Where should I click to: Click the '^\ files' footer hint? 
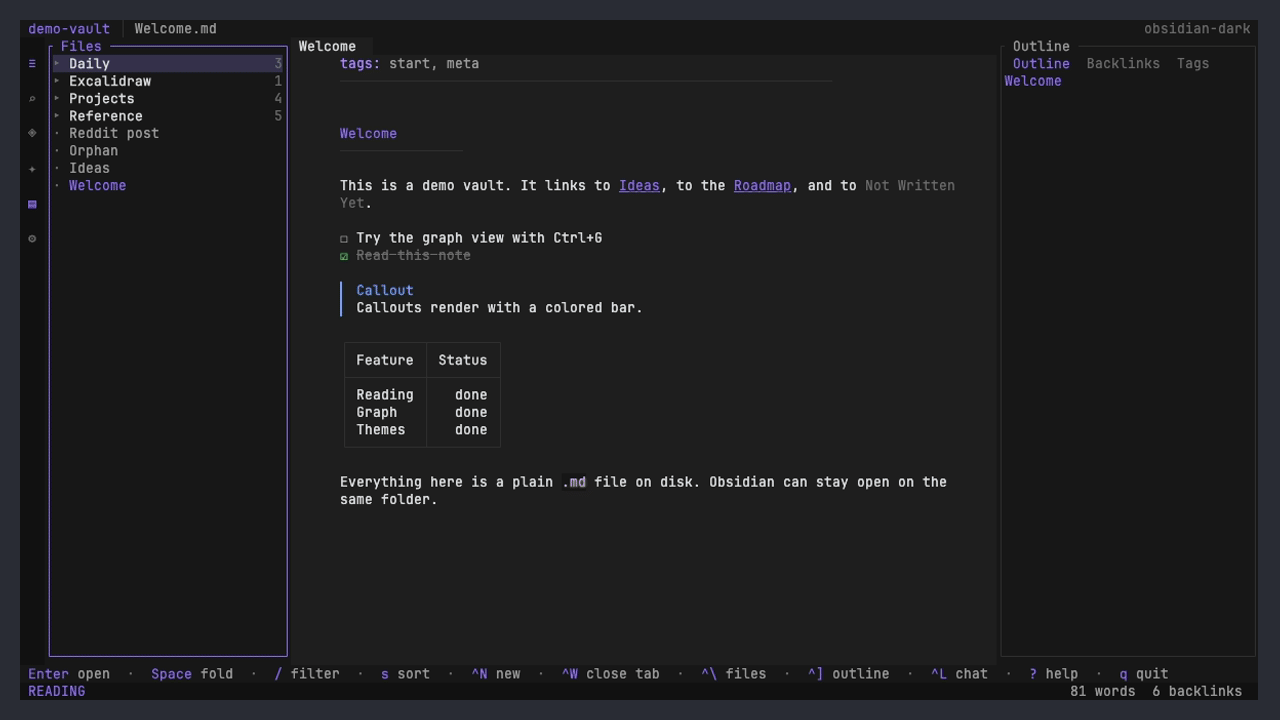(733, 674)
